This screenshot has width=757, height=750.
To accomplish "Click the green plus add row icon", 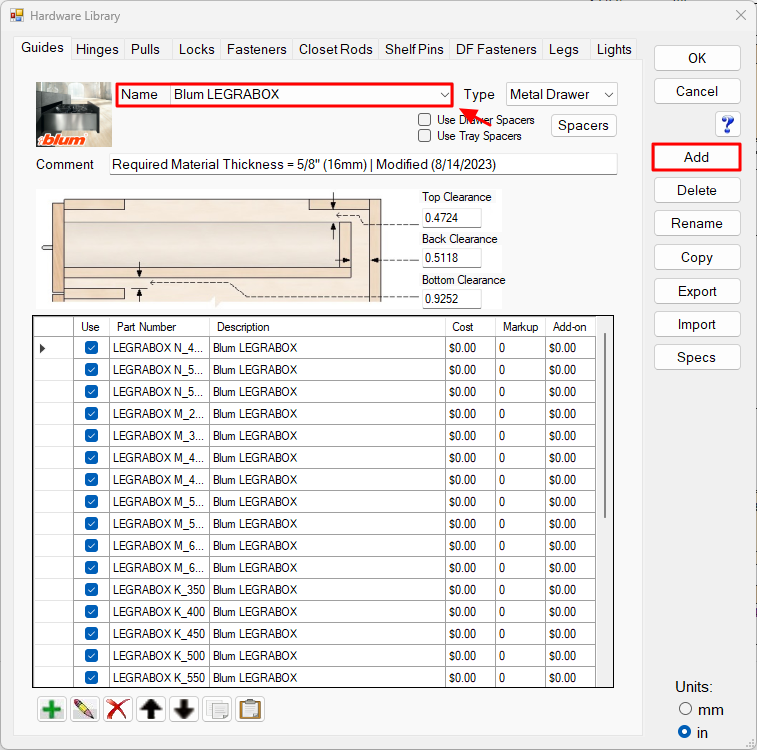I will coord(52,709).
